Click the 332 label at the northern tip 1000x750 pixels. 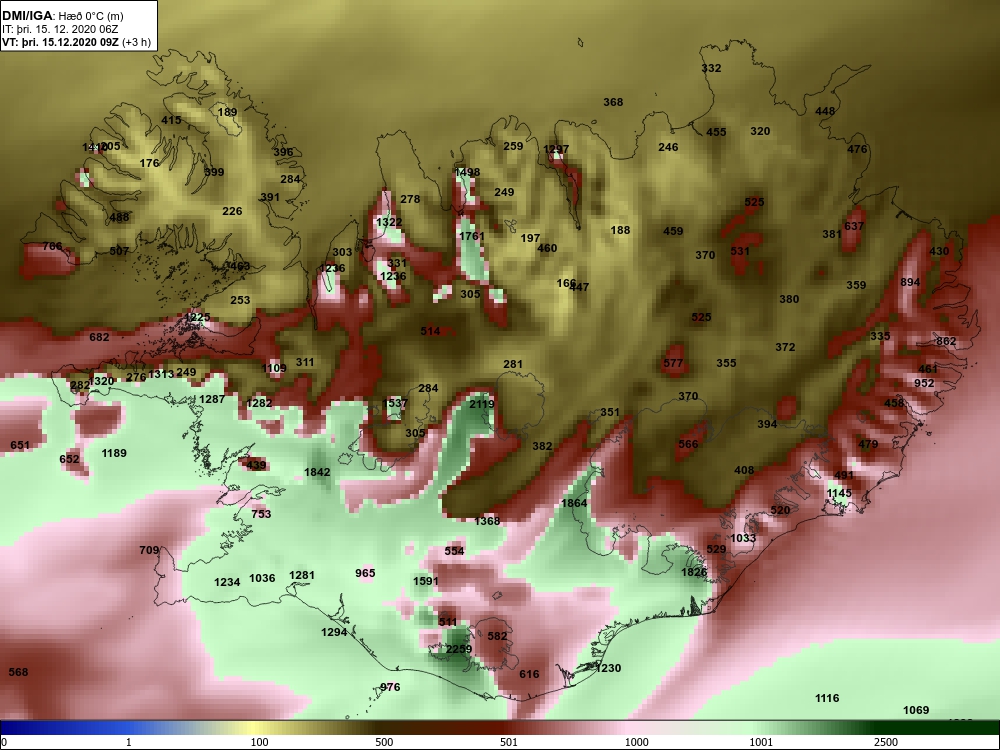pyautogui.click(x=711, y=68)
